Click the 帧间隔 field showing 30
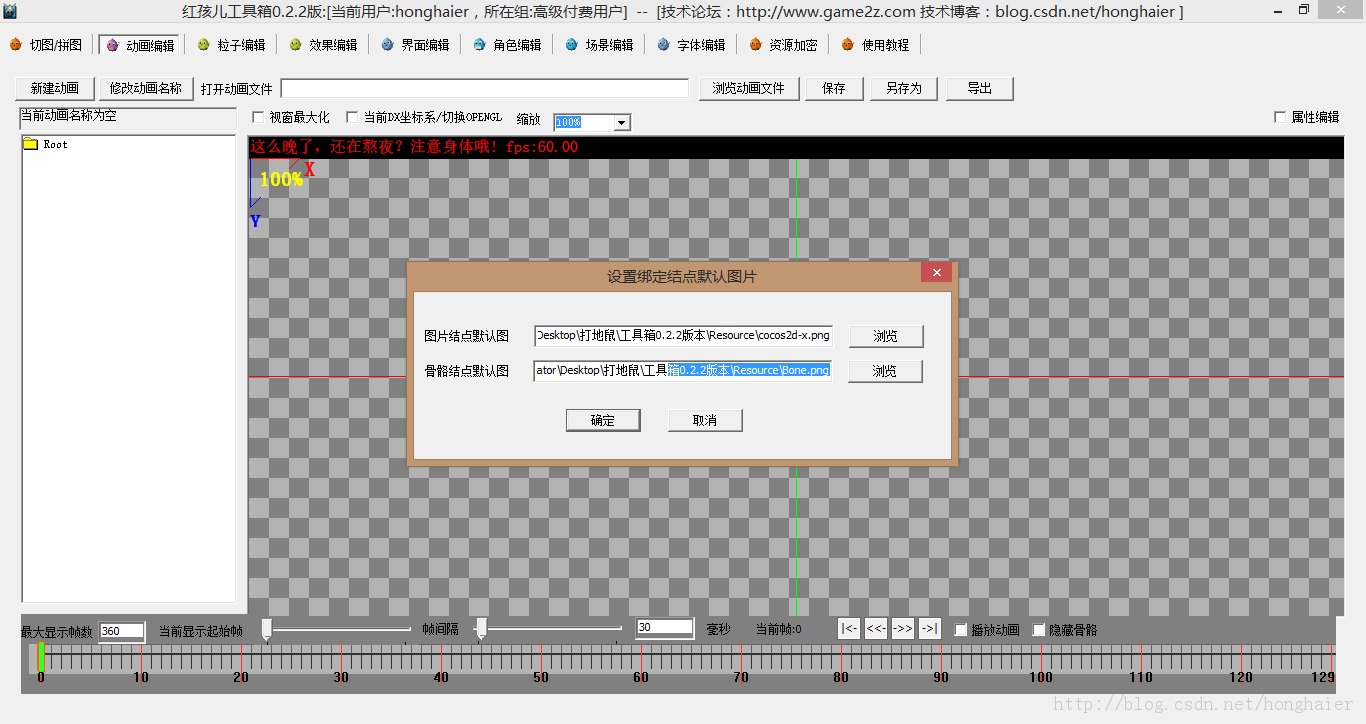Viewport: 1366px width, 724px height. tap(665, 627)
